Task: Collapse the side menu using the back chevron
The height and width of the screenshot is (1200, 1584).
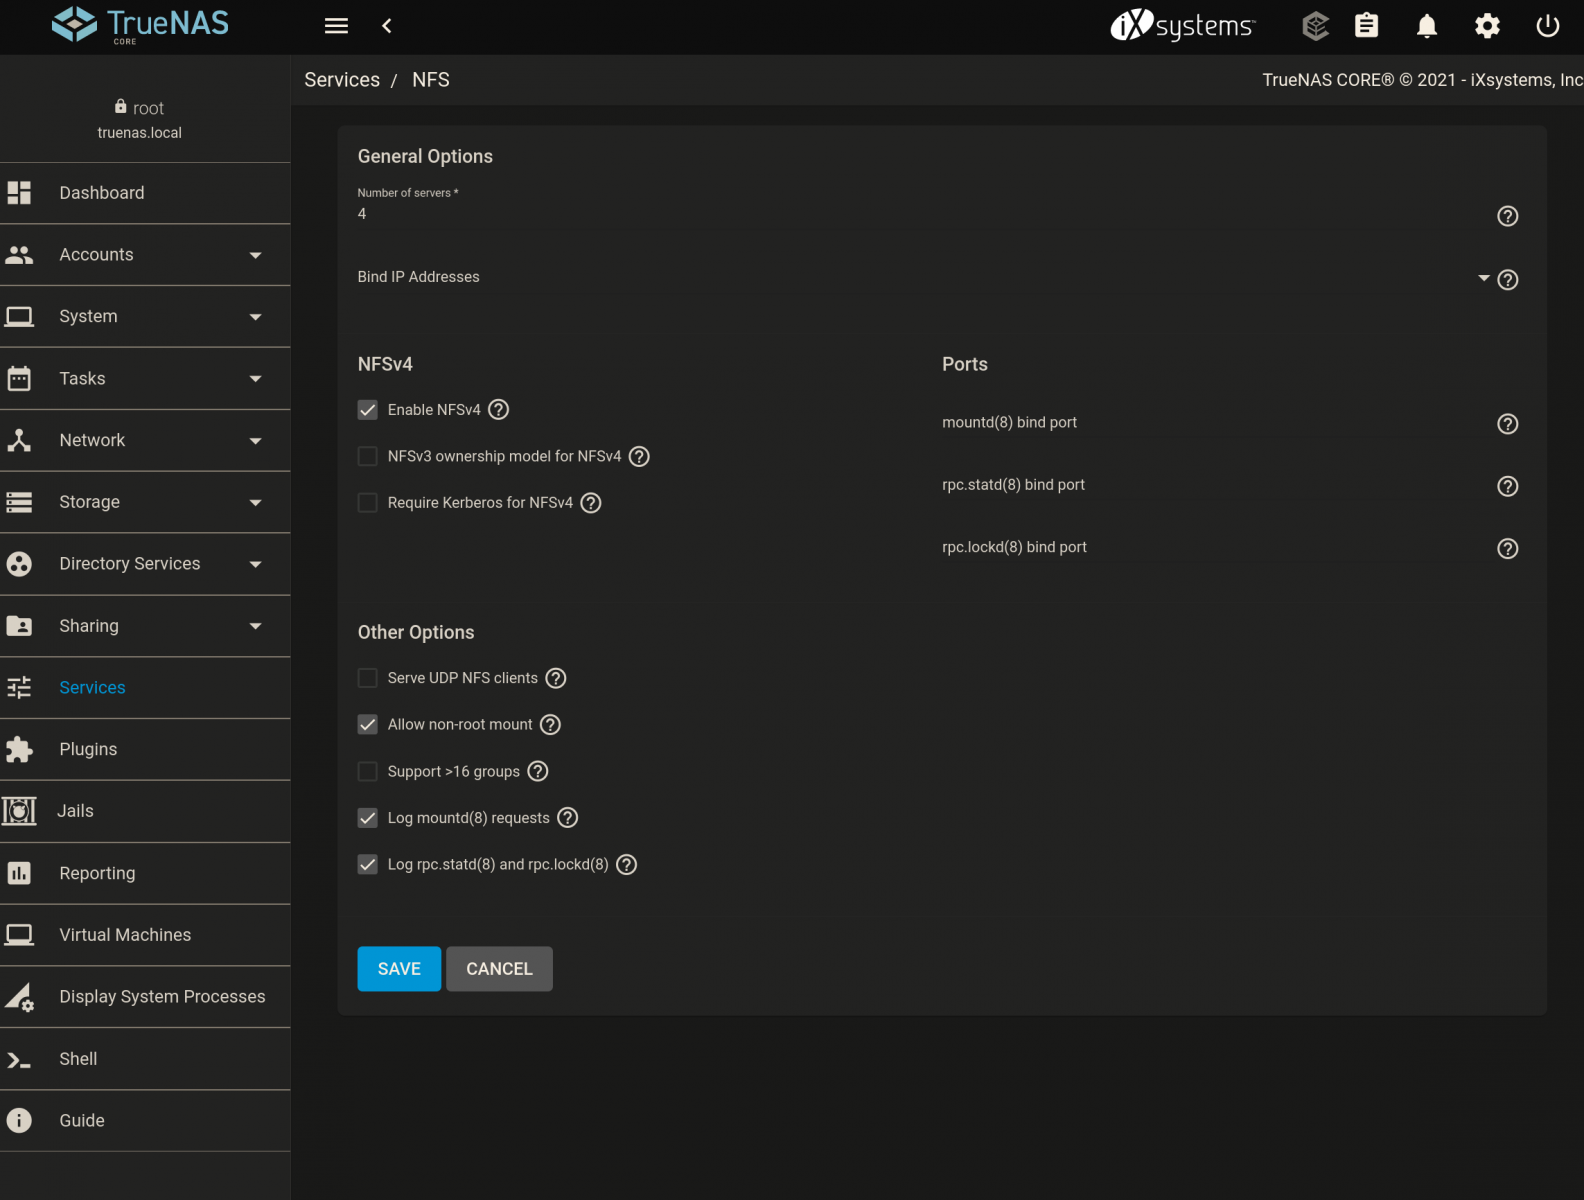Action: (387, 26)
